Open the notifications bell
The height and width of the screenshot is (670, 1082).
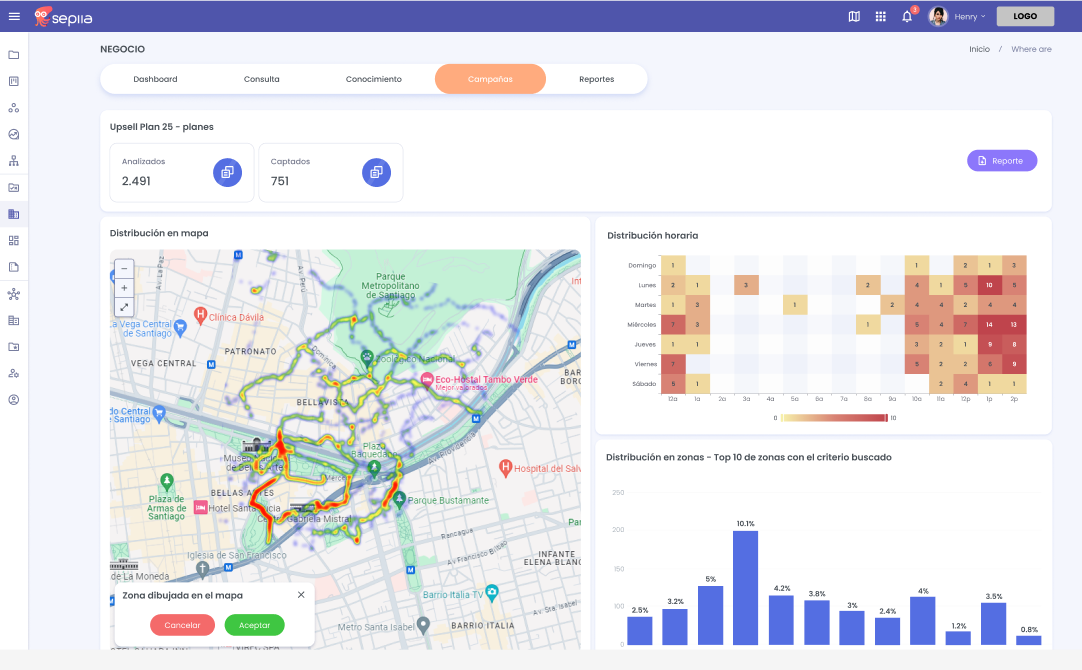(x=907, y=16)
